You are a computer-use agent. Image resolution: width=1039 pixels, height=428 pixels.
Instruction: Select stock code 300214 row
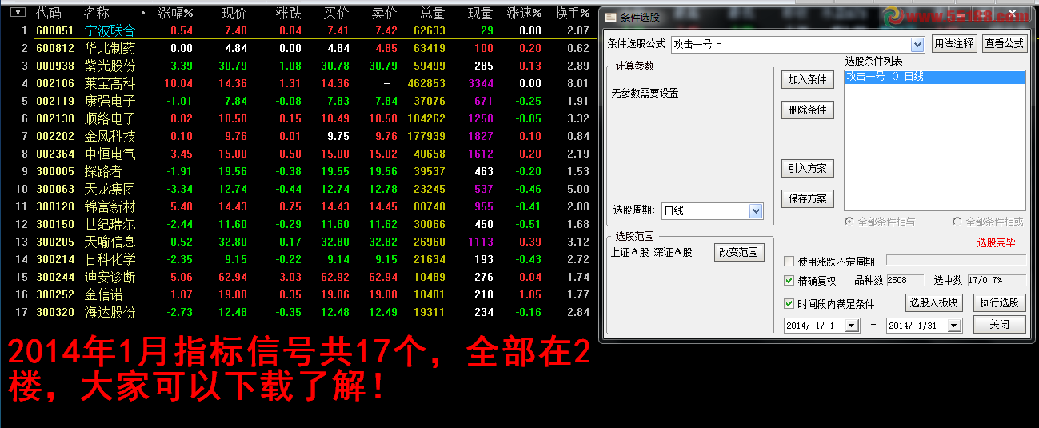(x=56, y=260)
